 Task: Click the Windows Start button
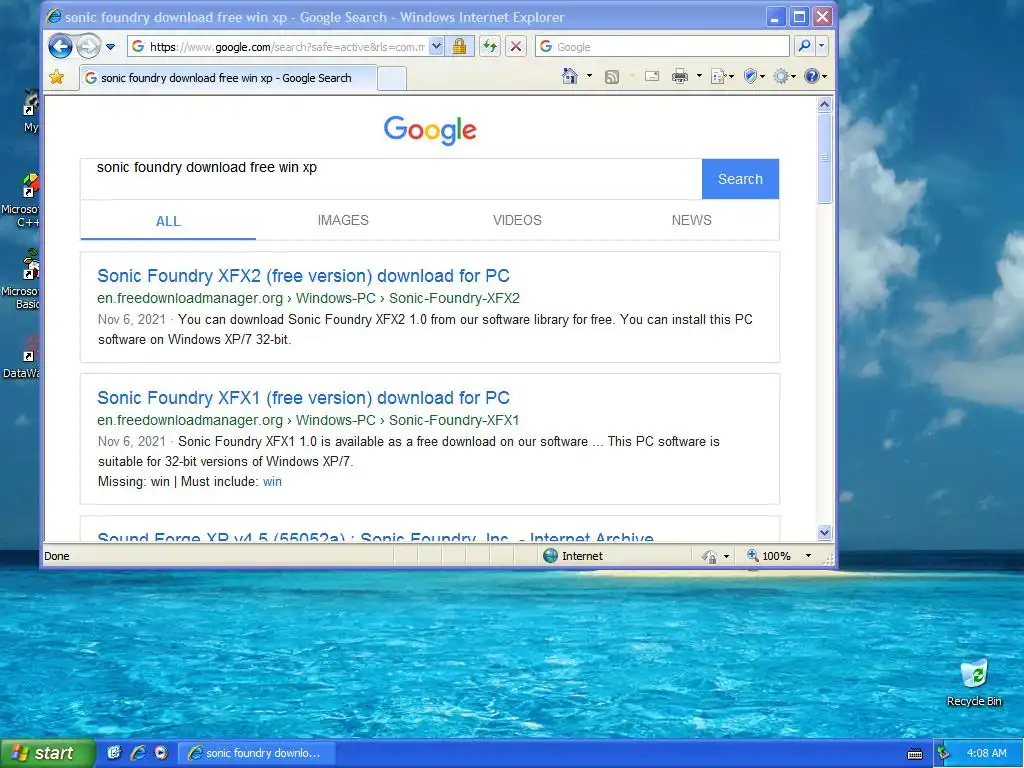[x=47, y=753]
